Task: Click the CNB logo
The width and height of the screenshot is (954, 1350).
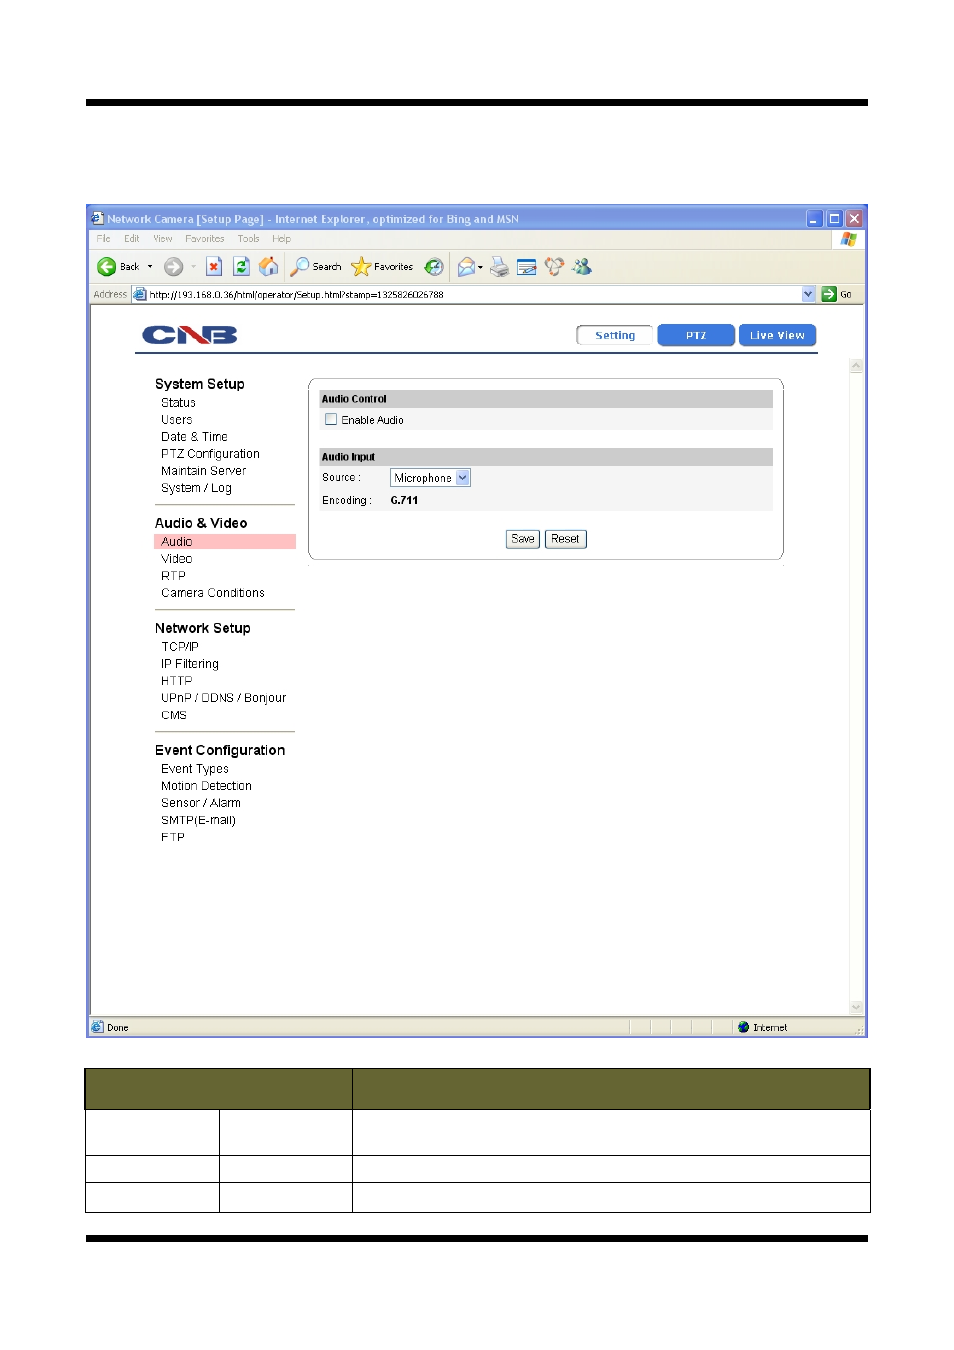Action: pyautogui.click(x=189, y=335)
